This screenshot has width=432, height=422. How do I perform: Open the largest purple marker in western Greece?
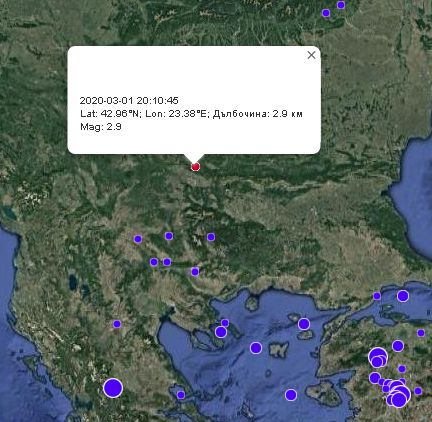(x=113, y=388)
